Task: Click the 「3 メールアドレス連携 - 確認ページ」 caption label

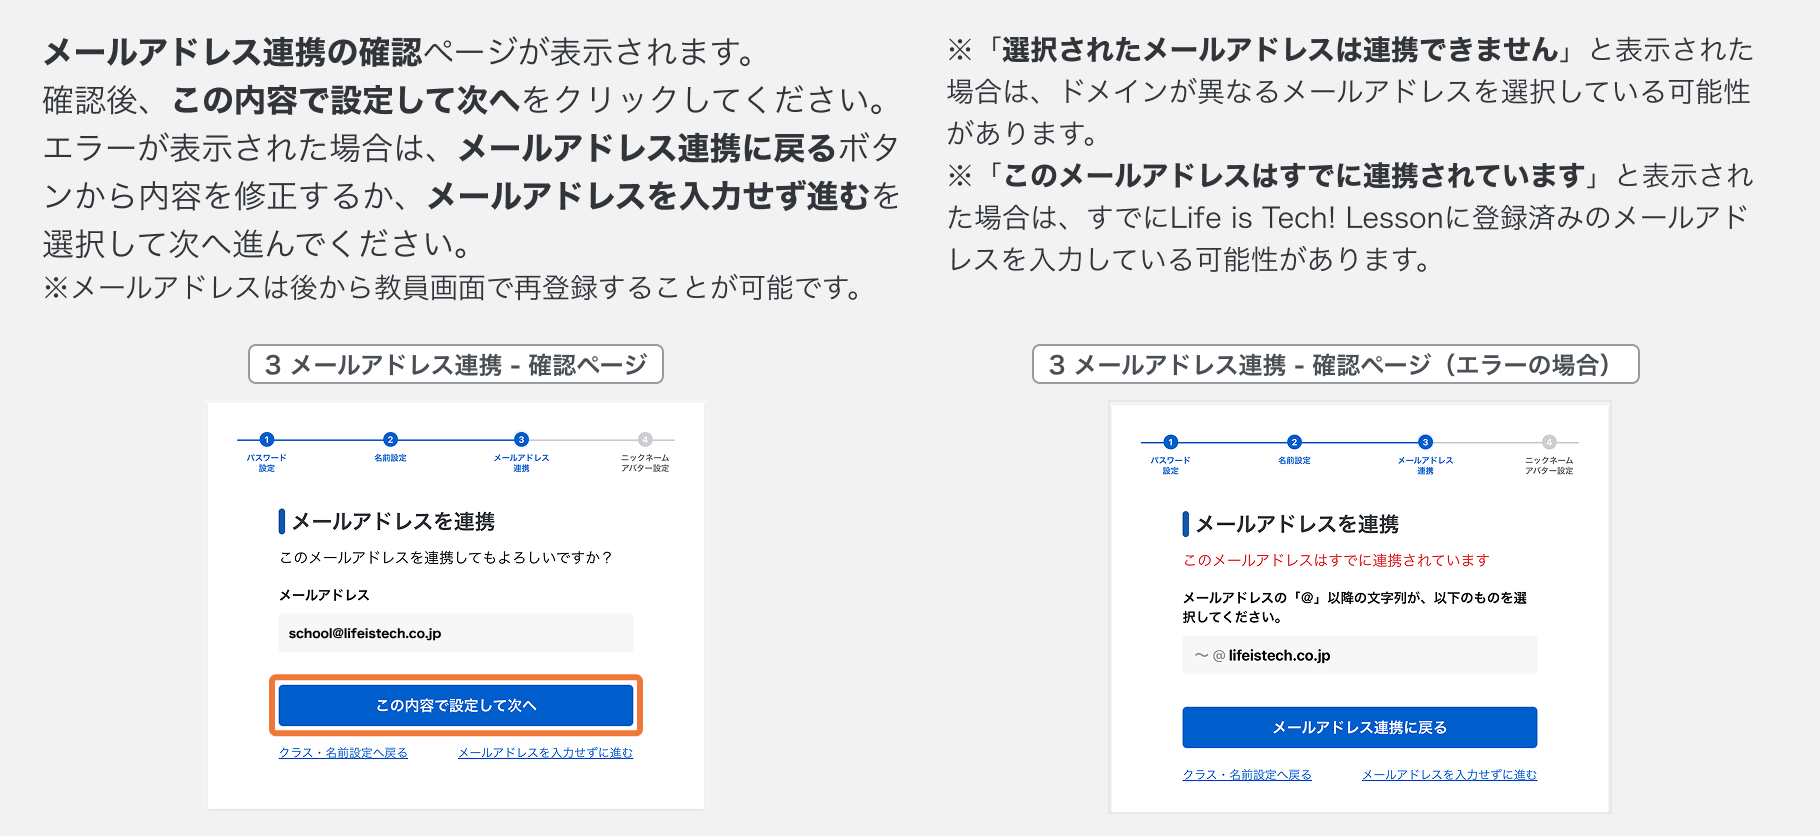Action: pyautogui.click(x=456, y=365)
